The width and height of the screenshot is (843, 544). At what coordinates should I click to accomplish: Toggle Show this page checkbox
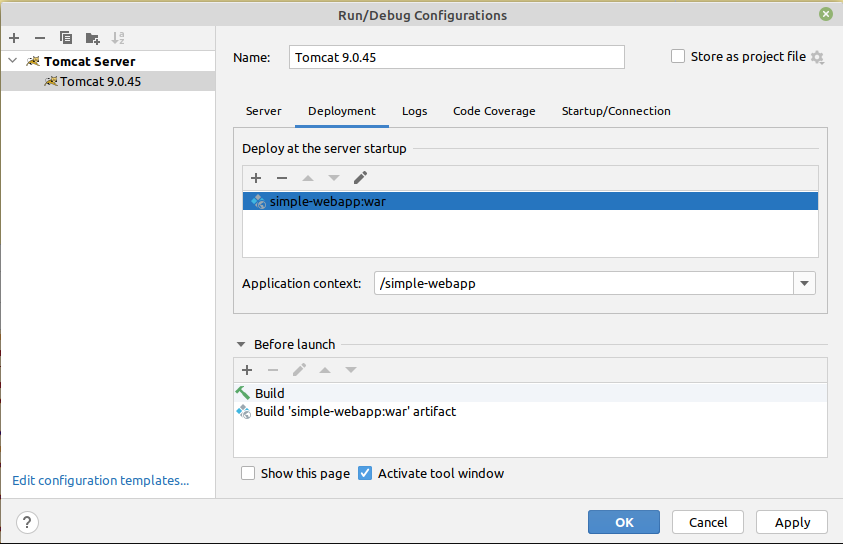[x=248, y=473]
